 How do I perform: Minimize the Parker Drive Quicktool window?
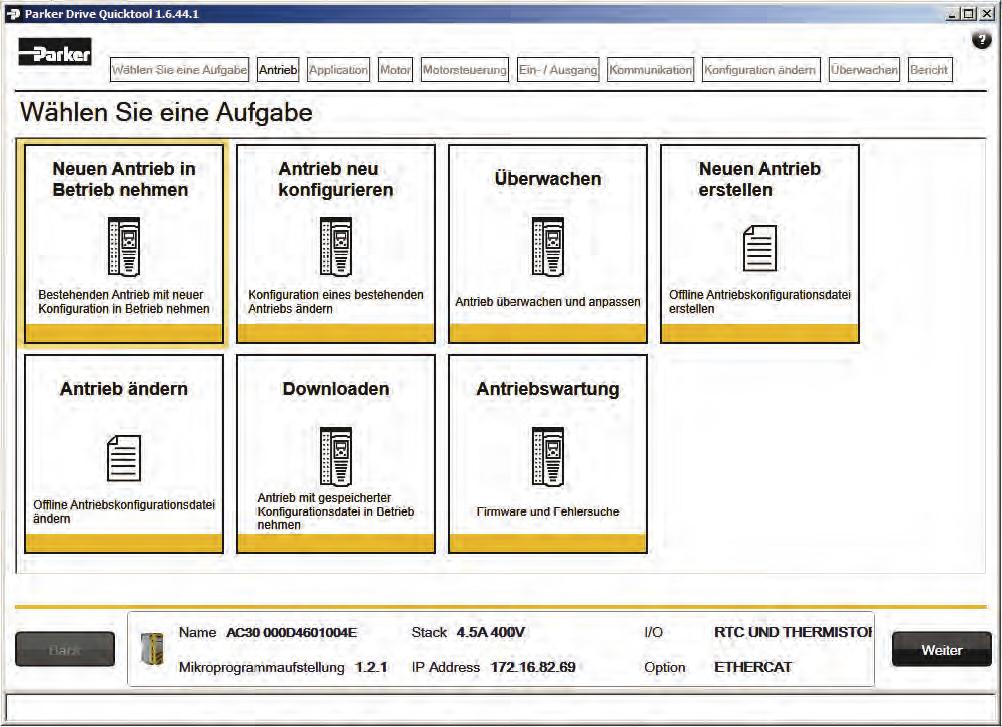tap(953, 13)
